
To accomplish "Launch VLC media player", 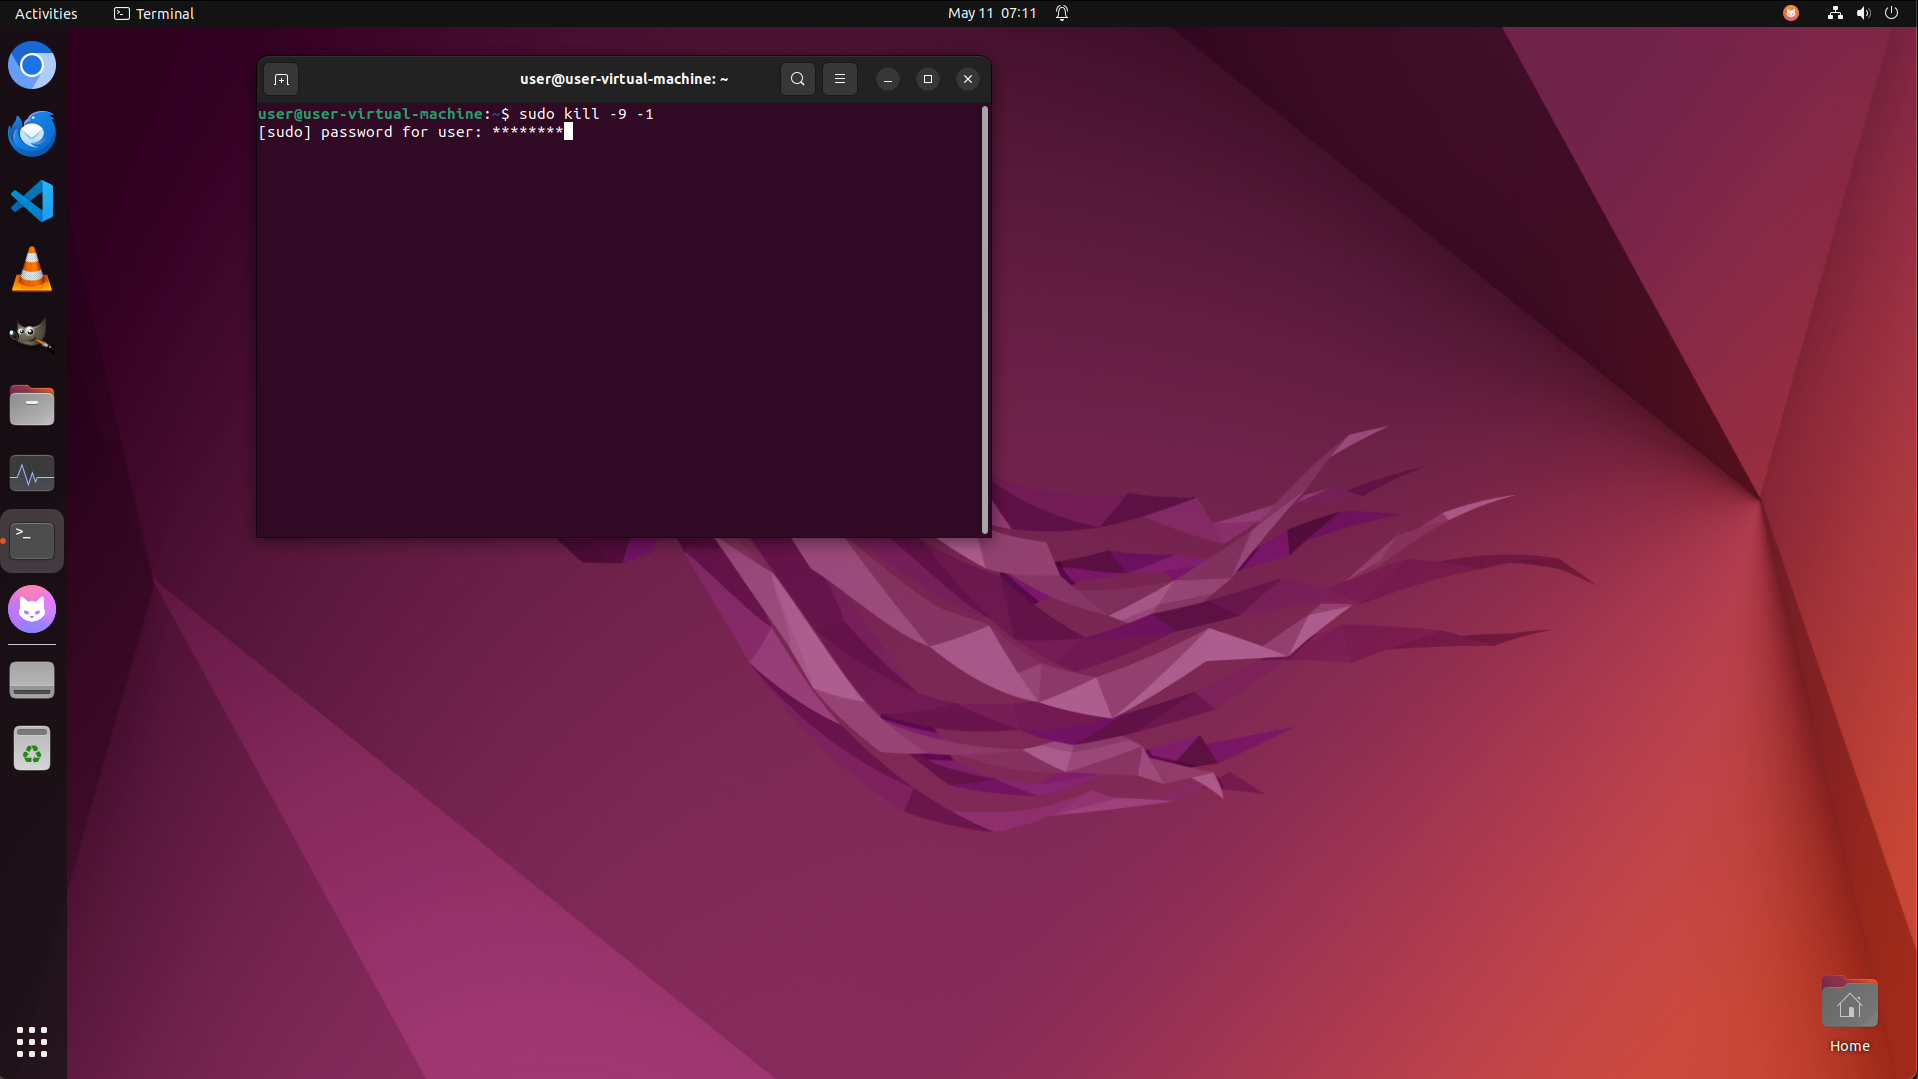I will click(32, 269).
